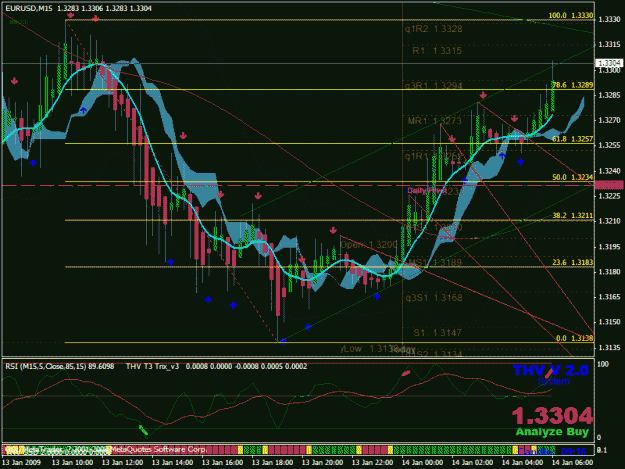Select the '50.0 1.3234' Fibonacci label

573,177
